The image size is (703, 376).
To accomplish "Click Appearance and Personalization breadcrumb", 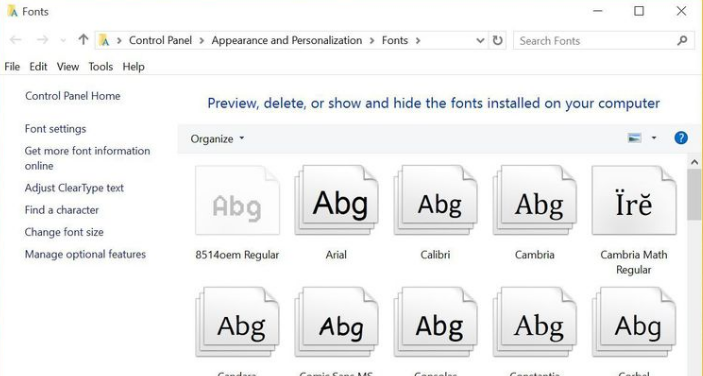I will pos(287,40).
